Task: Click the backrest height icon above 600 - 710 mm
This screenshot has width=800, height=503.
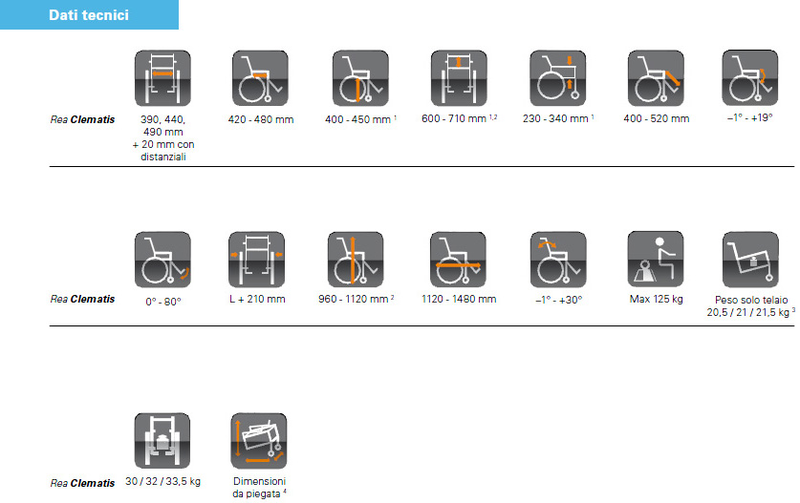Action: (459, 78)
